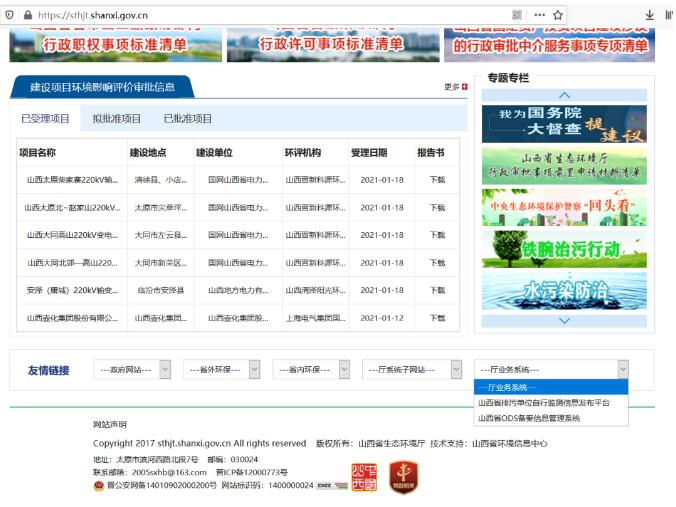Viewport: 676px width, 507px height.
Task: Click the URL address bar field
Action: 270,15
